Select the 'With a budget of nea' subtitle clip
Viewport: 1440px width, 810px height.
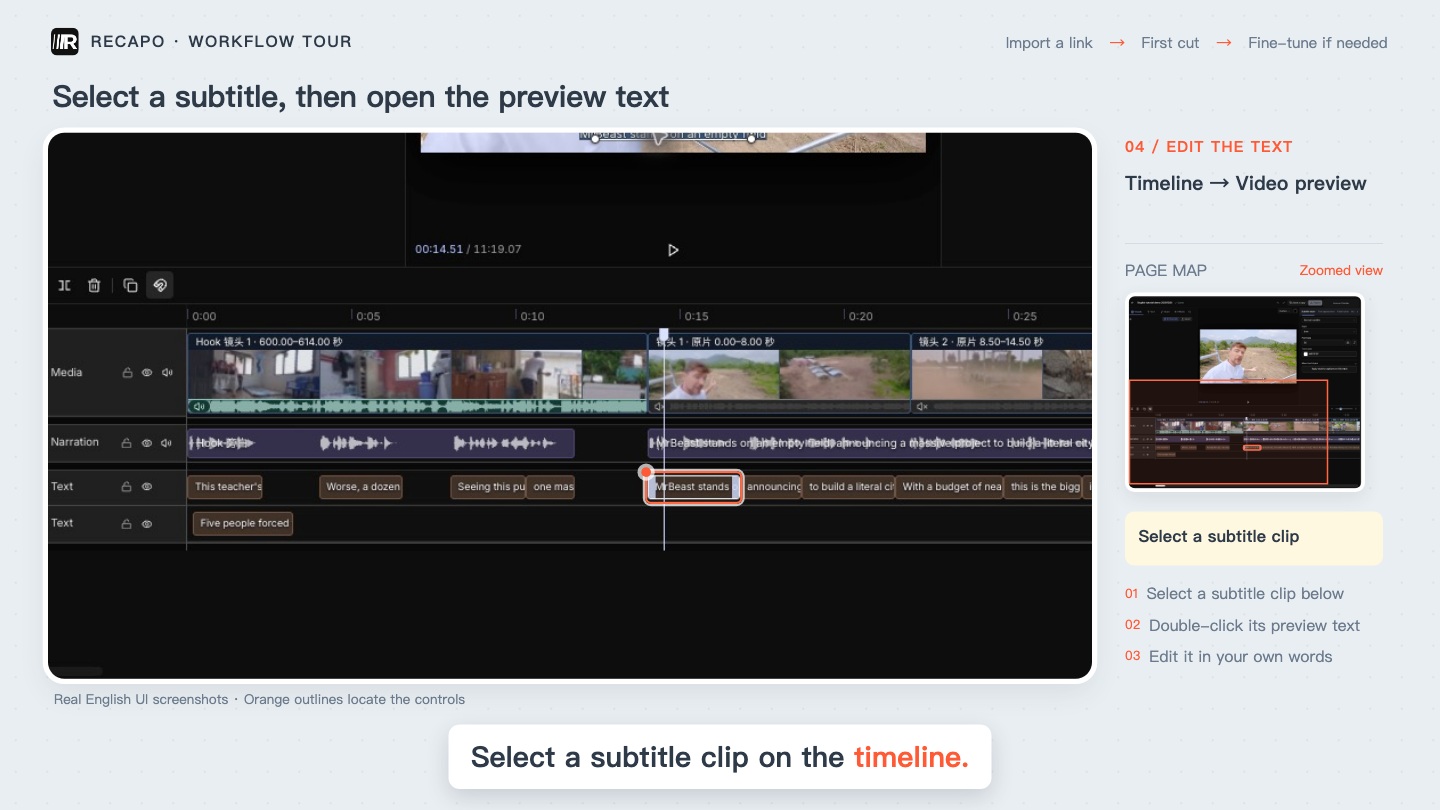(950, 487)
